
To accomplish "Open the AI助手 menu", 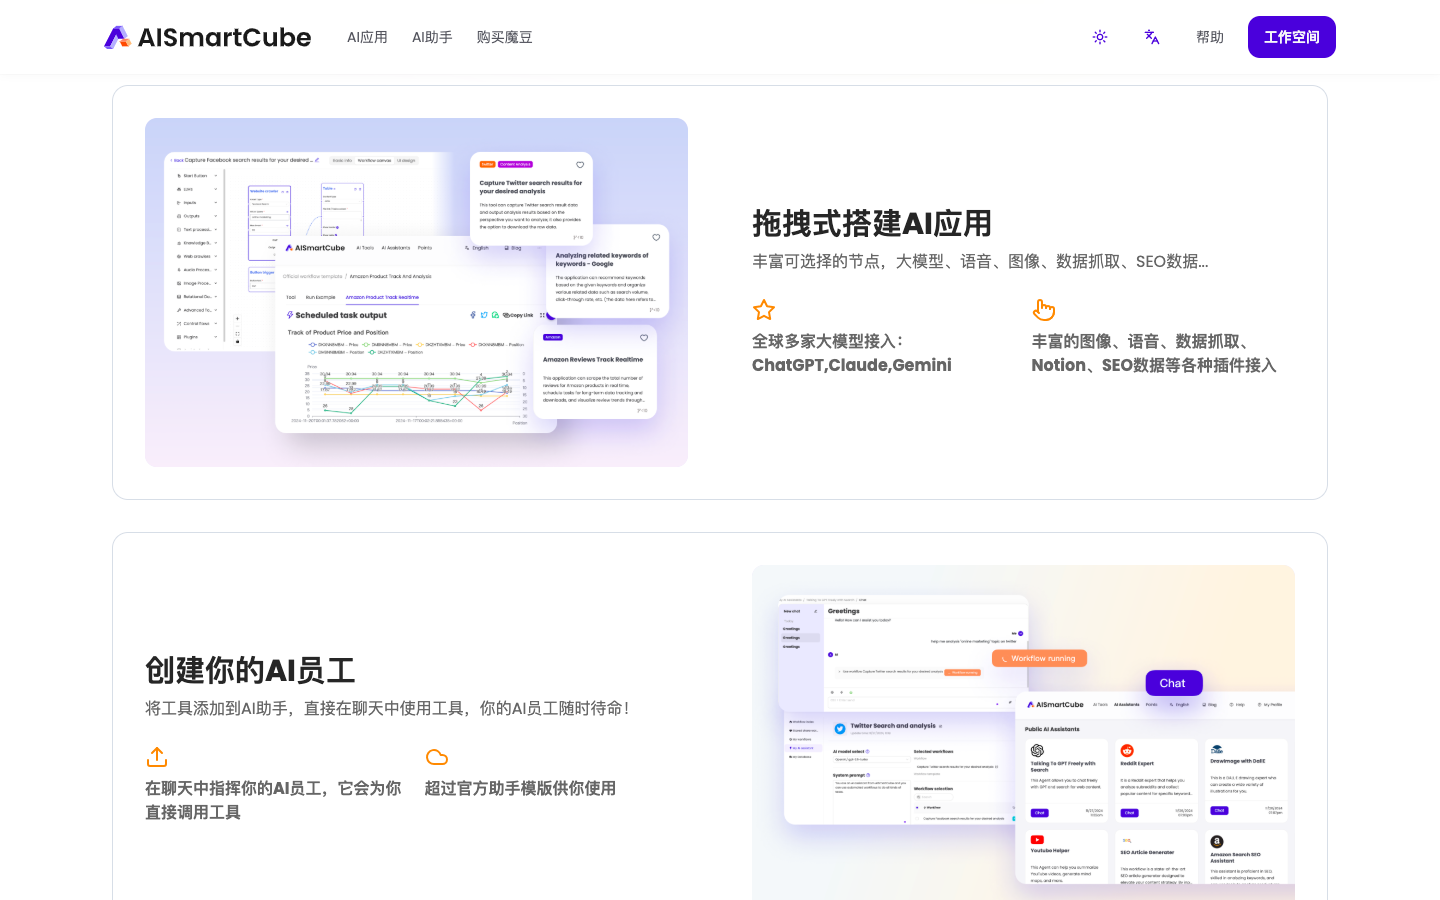I will [432, 37].
